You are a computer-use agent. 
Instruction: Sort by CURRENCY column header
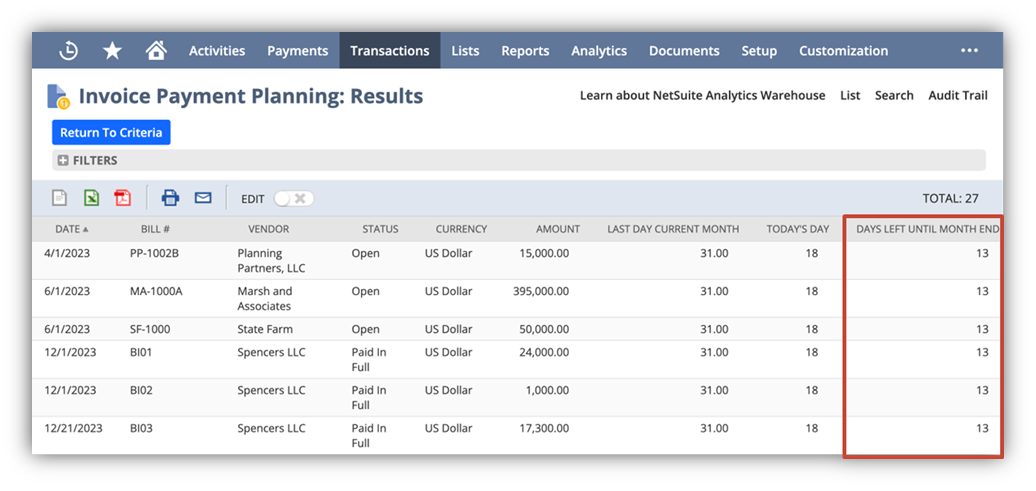[x=461, y=229]
